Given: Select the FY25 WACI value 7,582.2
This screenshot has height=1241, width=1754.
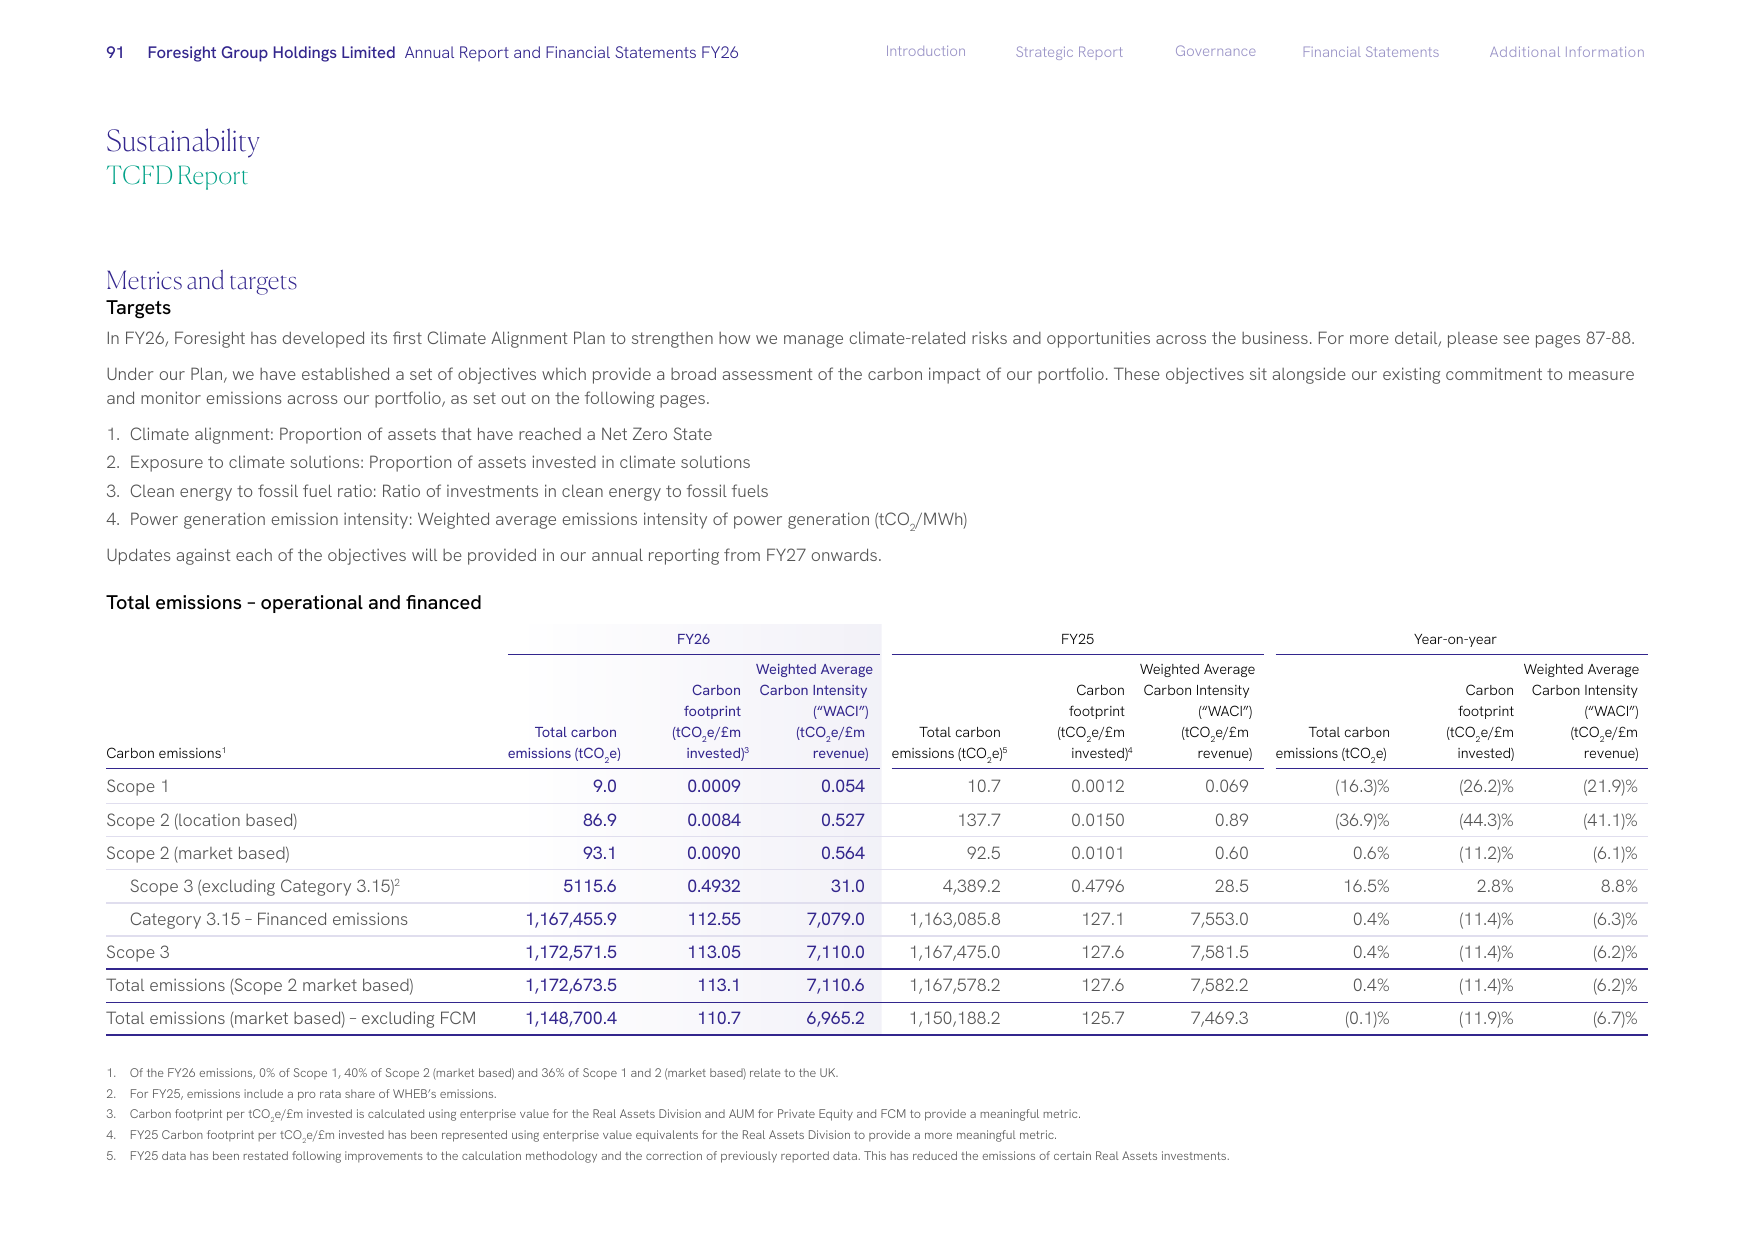Looking at the screenshot, I should (x=1219, y=985).
